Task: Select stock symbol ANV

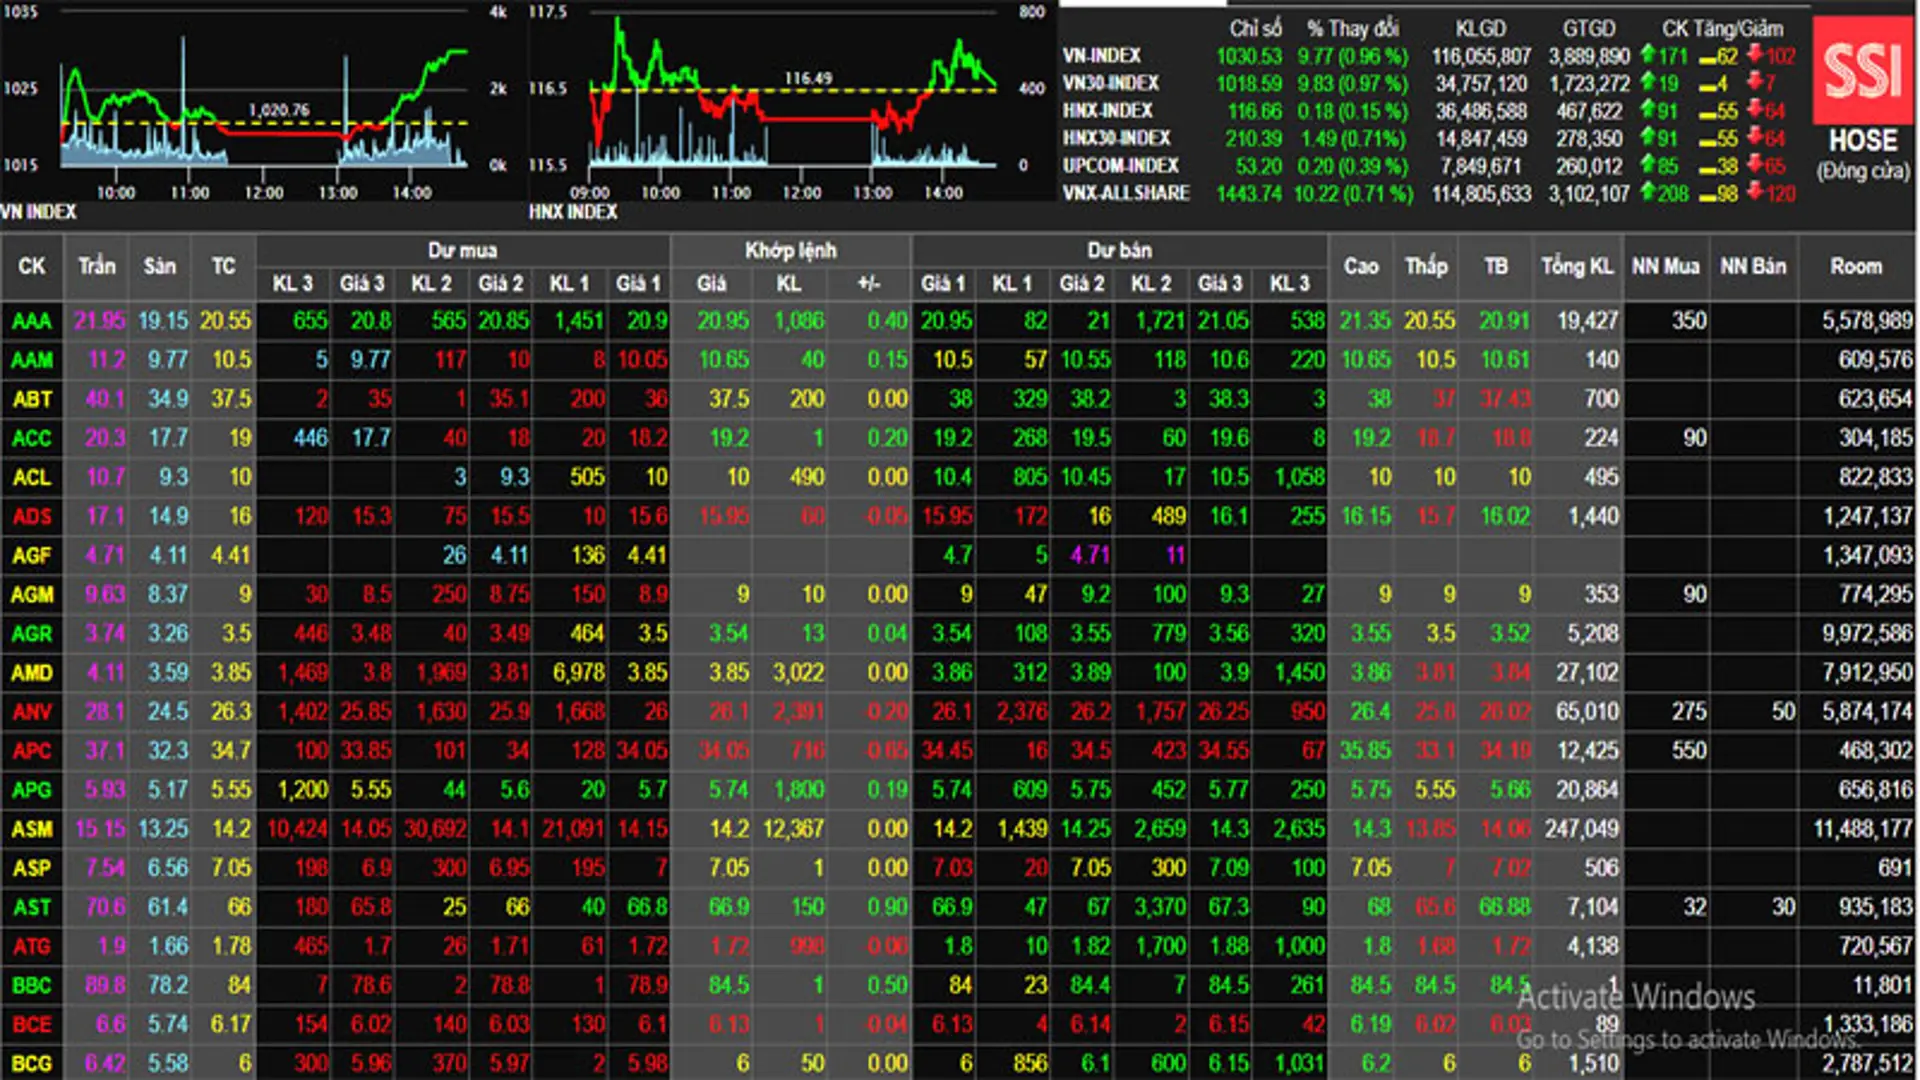Action: [31, 712]
